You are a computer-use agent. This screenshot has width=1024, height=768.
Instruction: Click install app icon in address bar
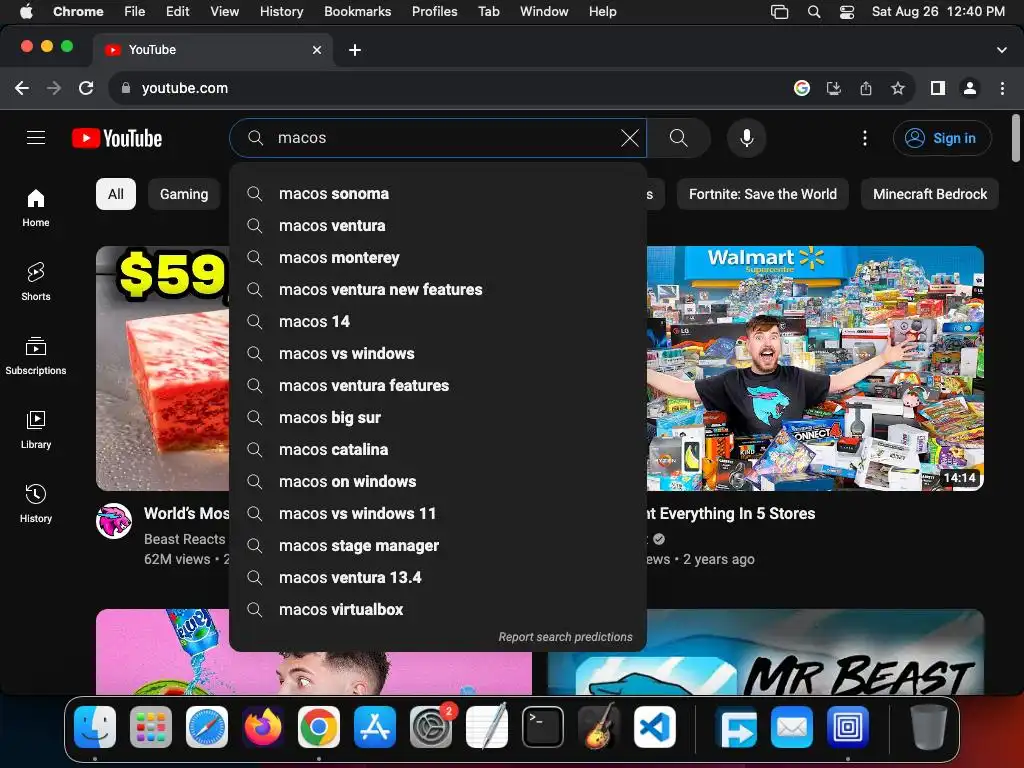834,88
